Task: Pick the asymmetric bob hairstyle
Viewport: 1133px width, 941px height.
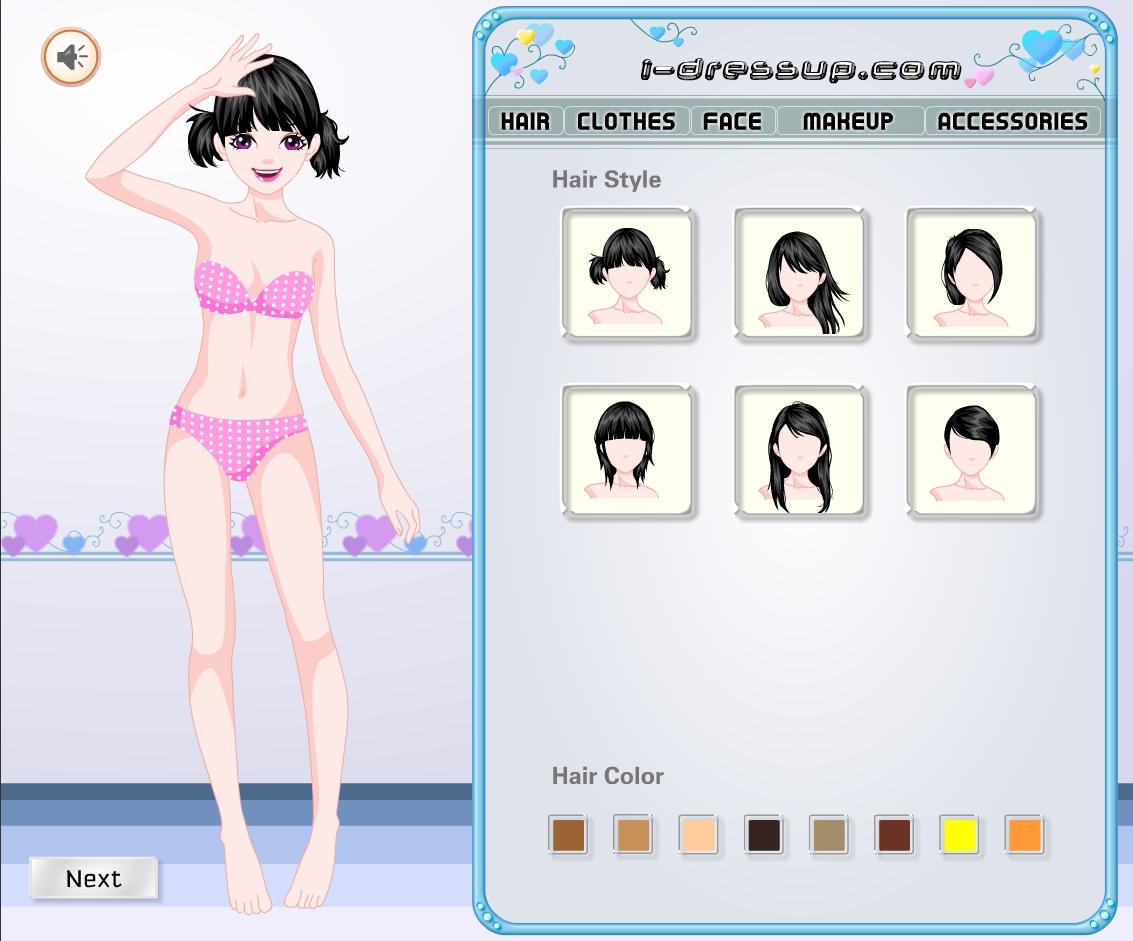Action: click(x=972, y=274)
